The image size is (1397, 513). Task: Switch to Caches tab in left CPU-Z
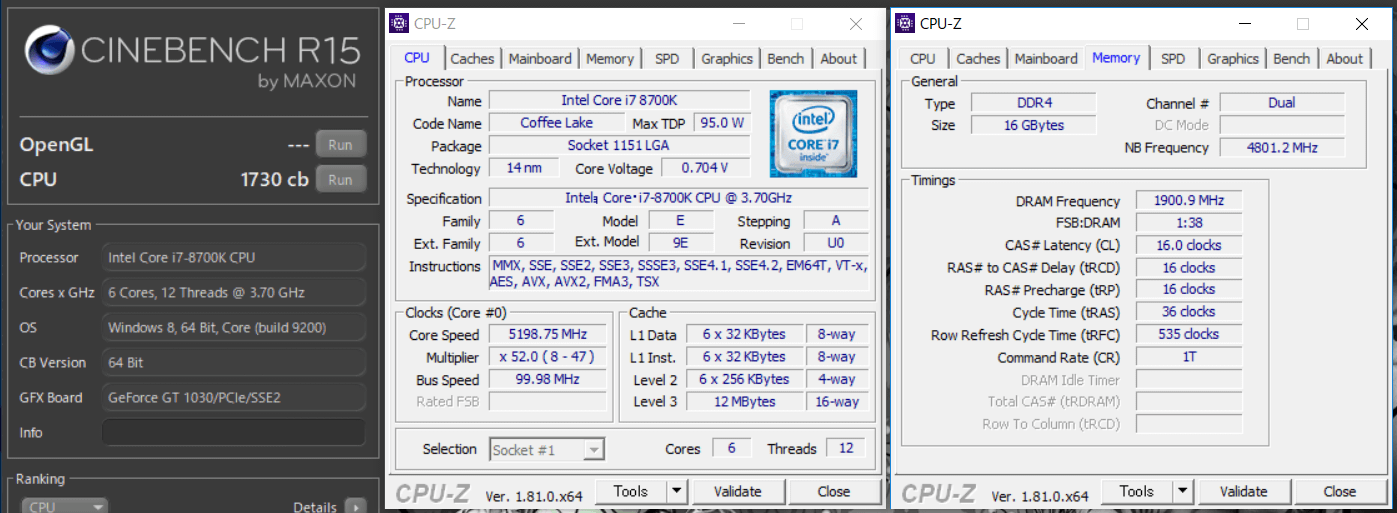tap(472, 59)
